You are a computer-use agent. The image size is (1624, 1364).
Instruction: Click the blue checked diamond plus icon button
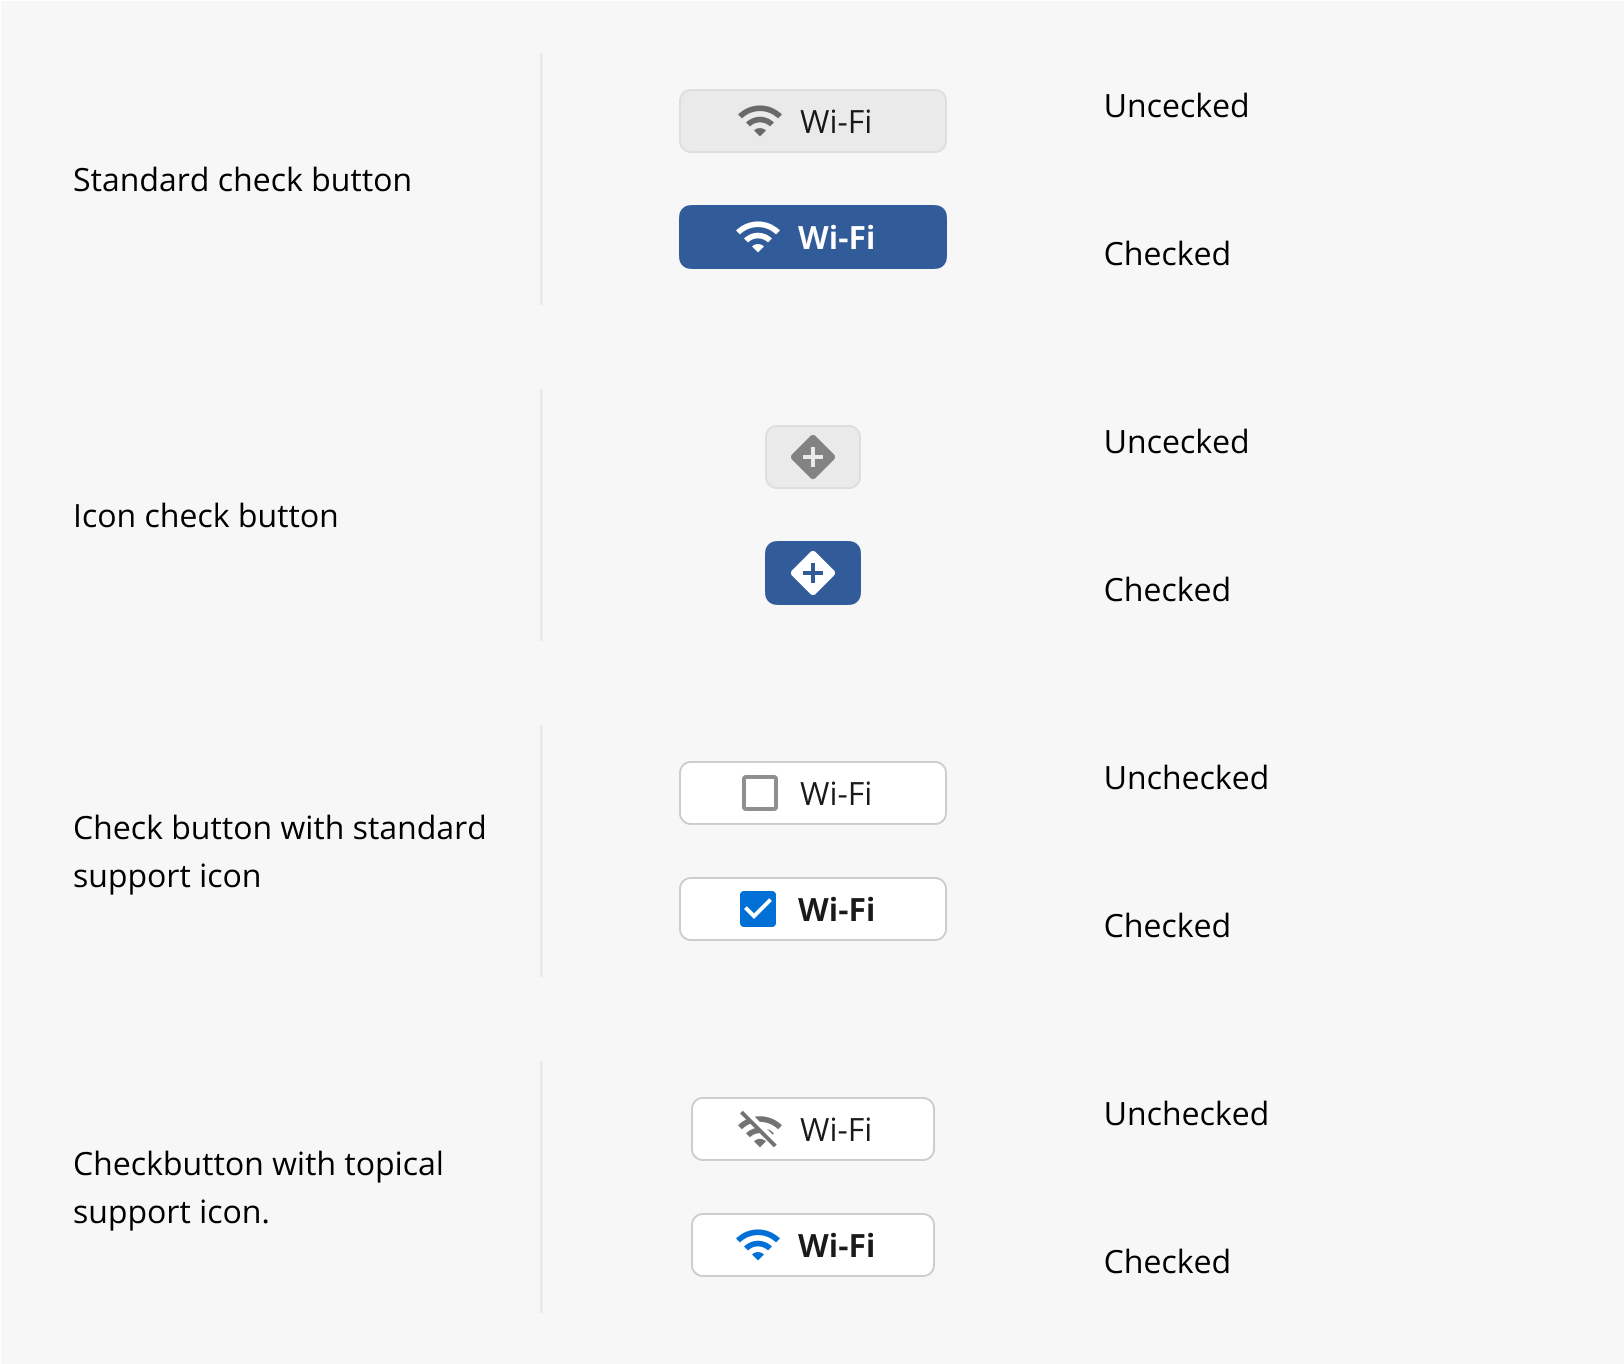[x=812, y=573]
